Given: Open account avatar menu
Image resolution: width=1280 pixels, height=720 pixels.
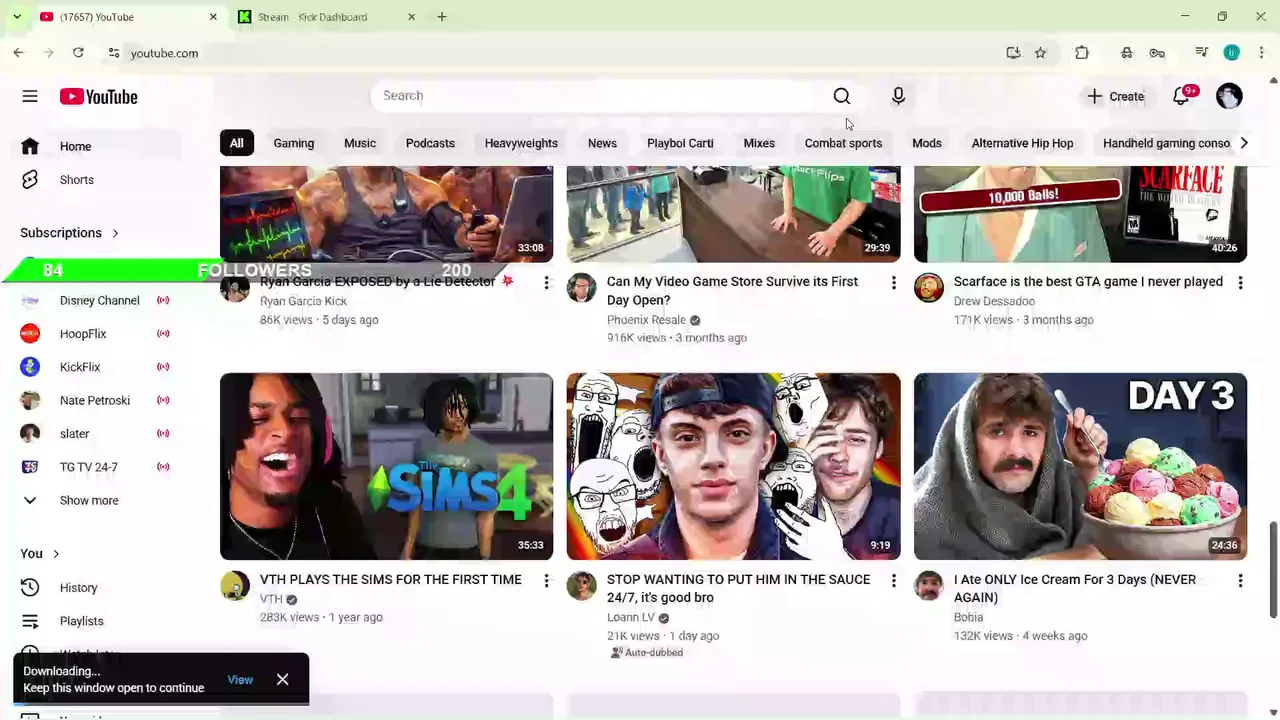Looking at the screenshot, I should pyautogui.click(x=1229, y=96).
